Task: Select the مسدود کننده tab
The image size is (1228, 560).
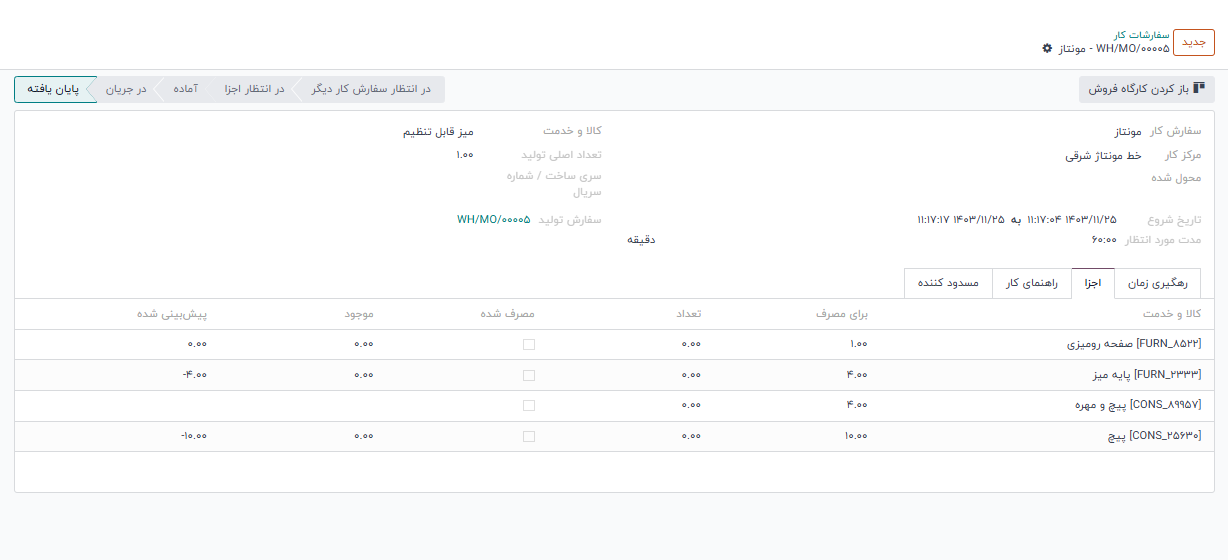Action: 947,284
